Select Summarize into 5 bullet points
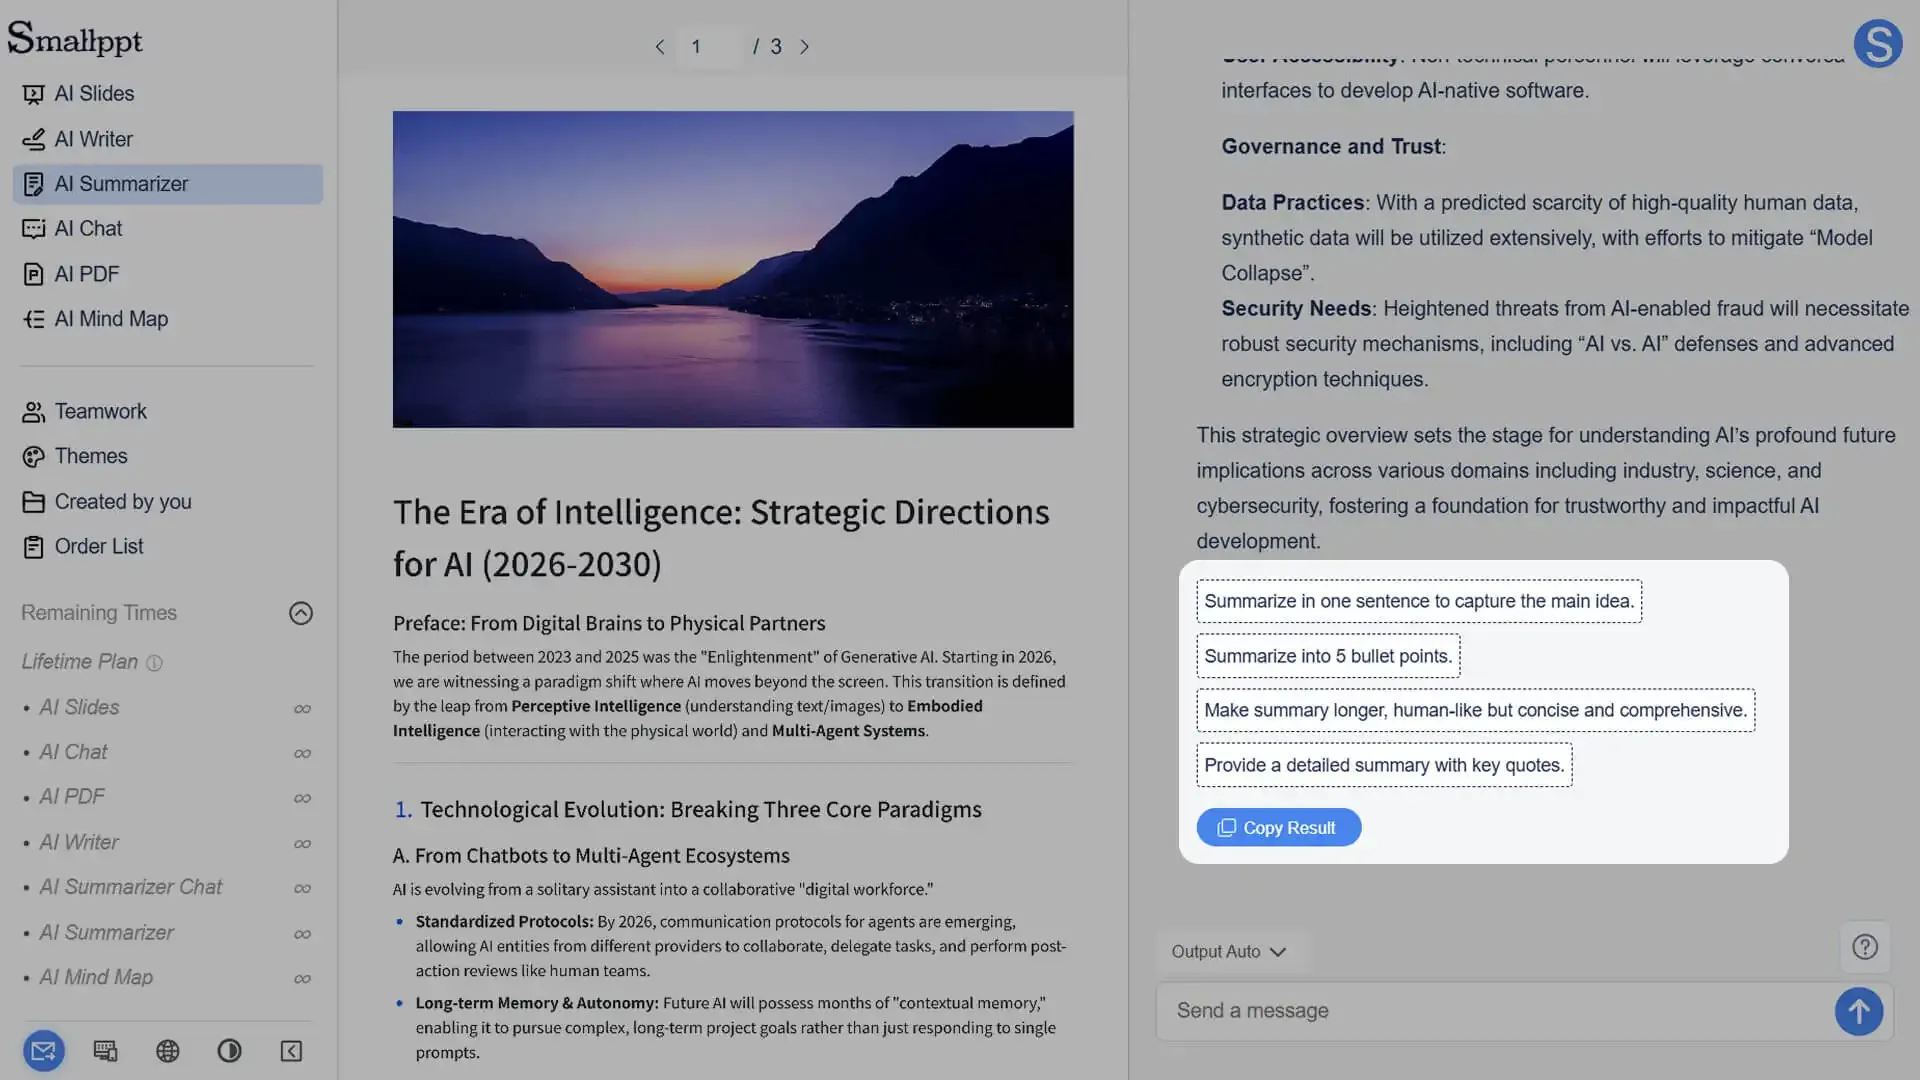Viewport: 1920px width, 1080px height. pyautogui.click(x=1328, y=656)
